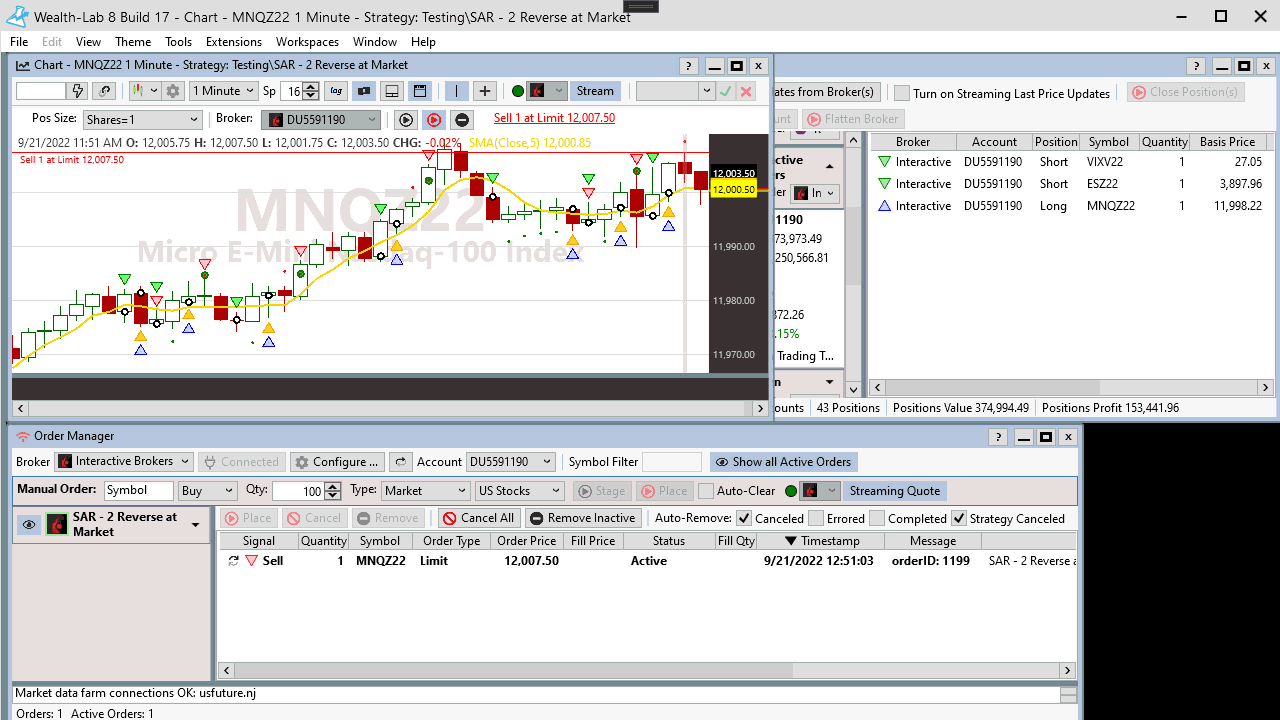Click Interactive Brokers logo next to SAR strategy
Screen dimensions: 1280x720
click(57, 524)
